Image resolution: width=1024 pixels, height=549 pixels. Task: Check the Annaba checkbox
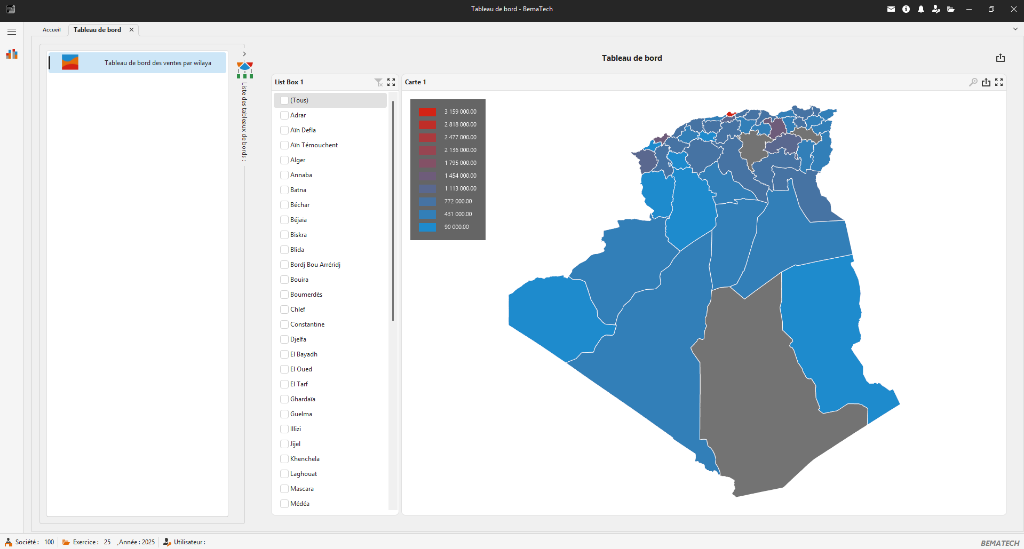tap(284, 175)
